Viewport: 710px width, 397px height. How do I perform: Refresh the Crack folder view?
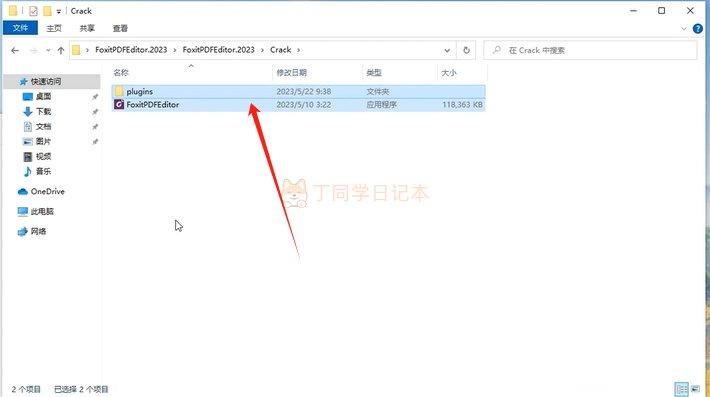(466, 50)
